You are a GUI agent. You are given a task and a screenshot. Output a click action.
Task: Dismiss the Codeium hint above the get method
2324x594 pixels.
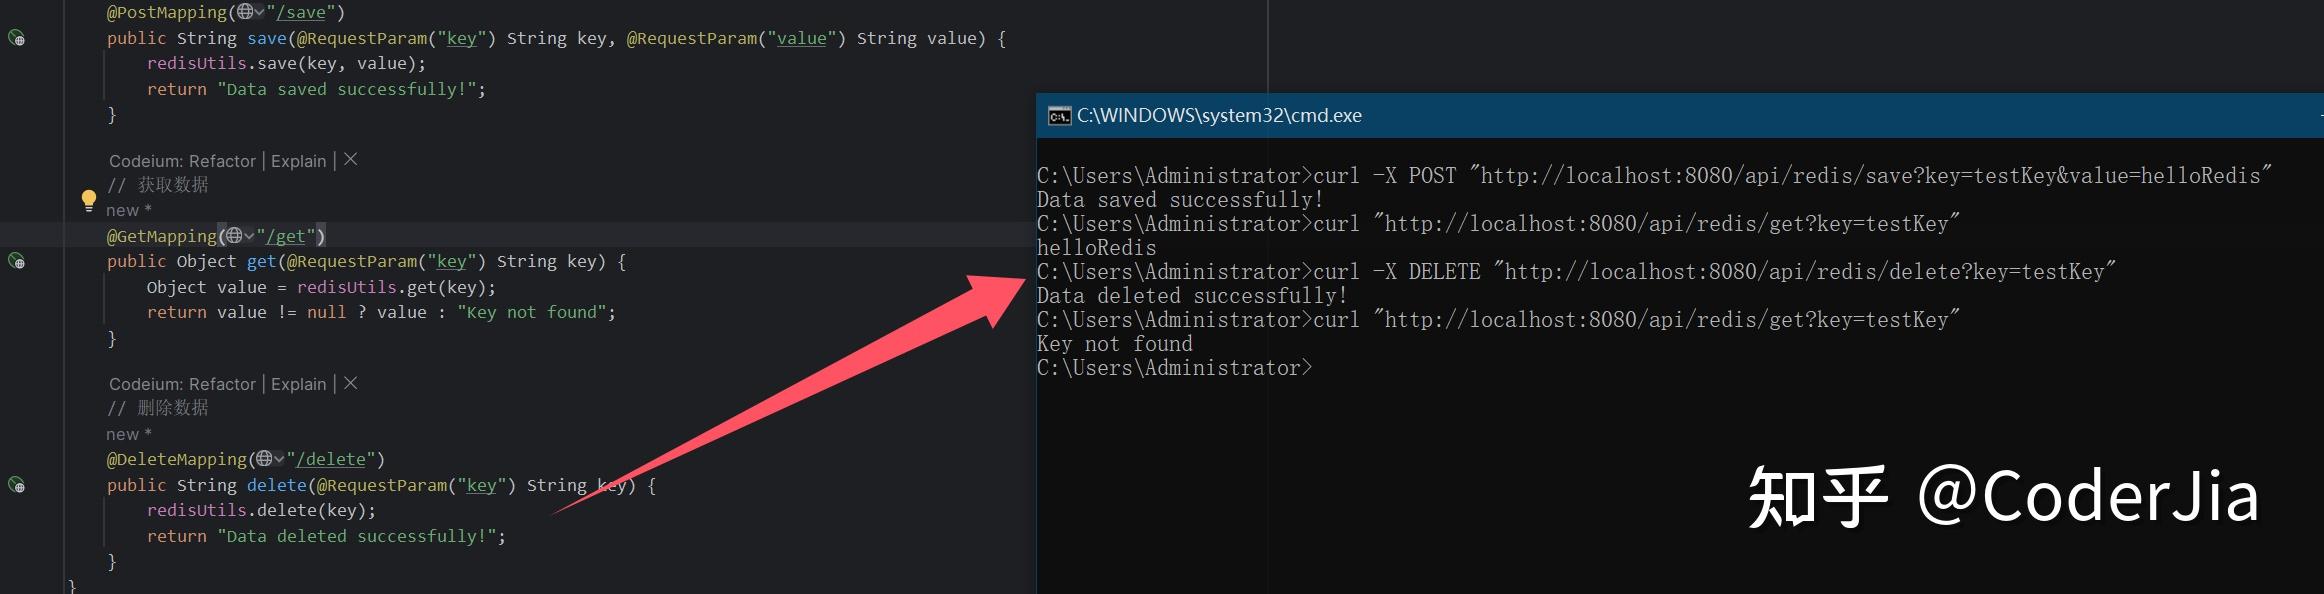(x=351, y=160)
